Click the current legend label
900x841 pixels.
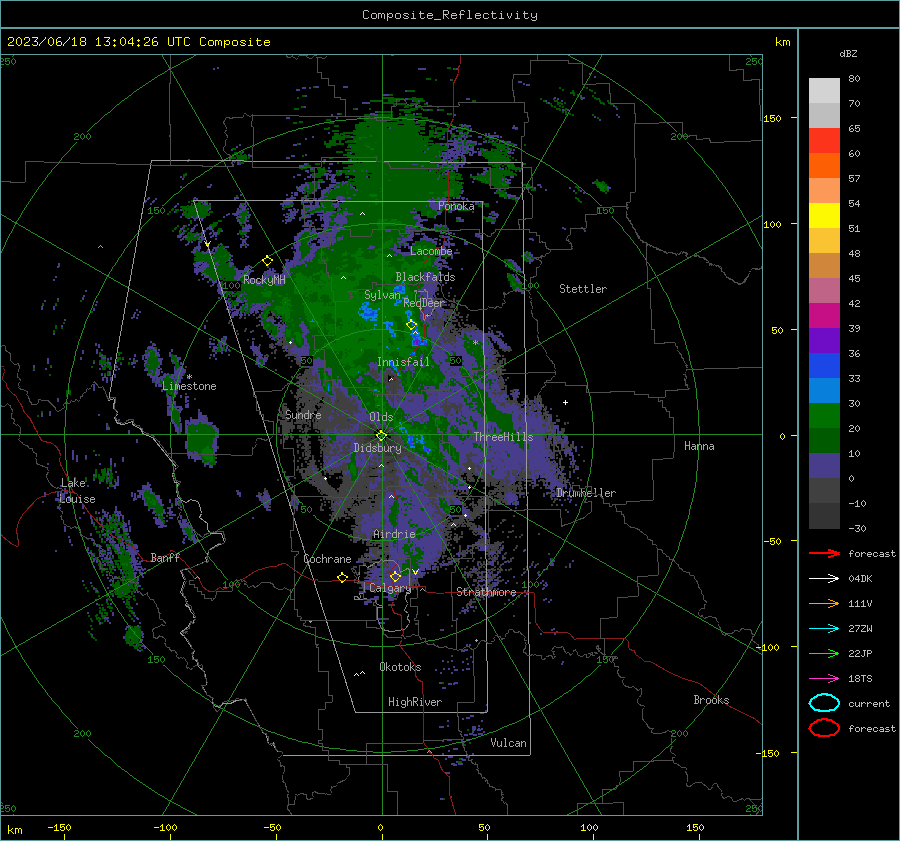point(869,704)
